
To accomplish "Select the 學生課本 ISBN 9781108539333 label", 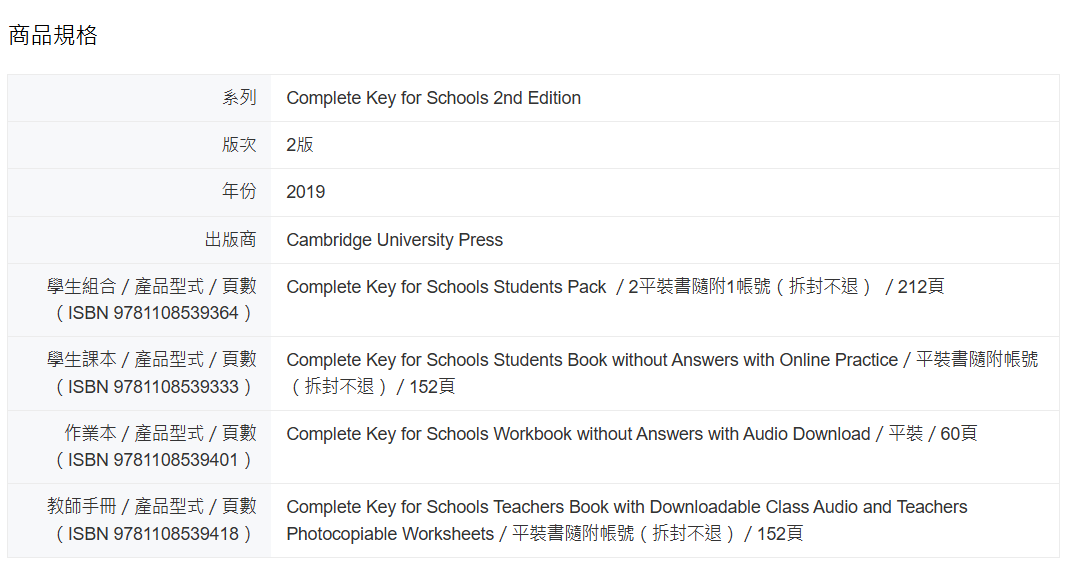I will (152, 373).
